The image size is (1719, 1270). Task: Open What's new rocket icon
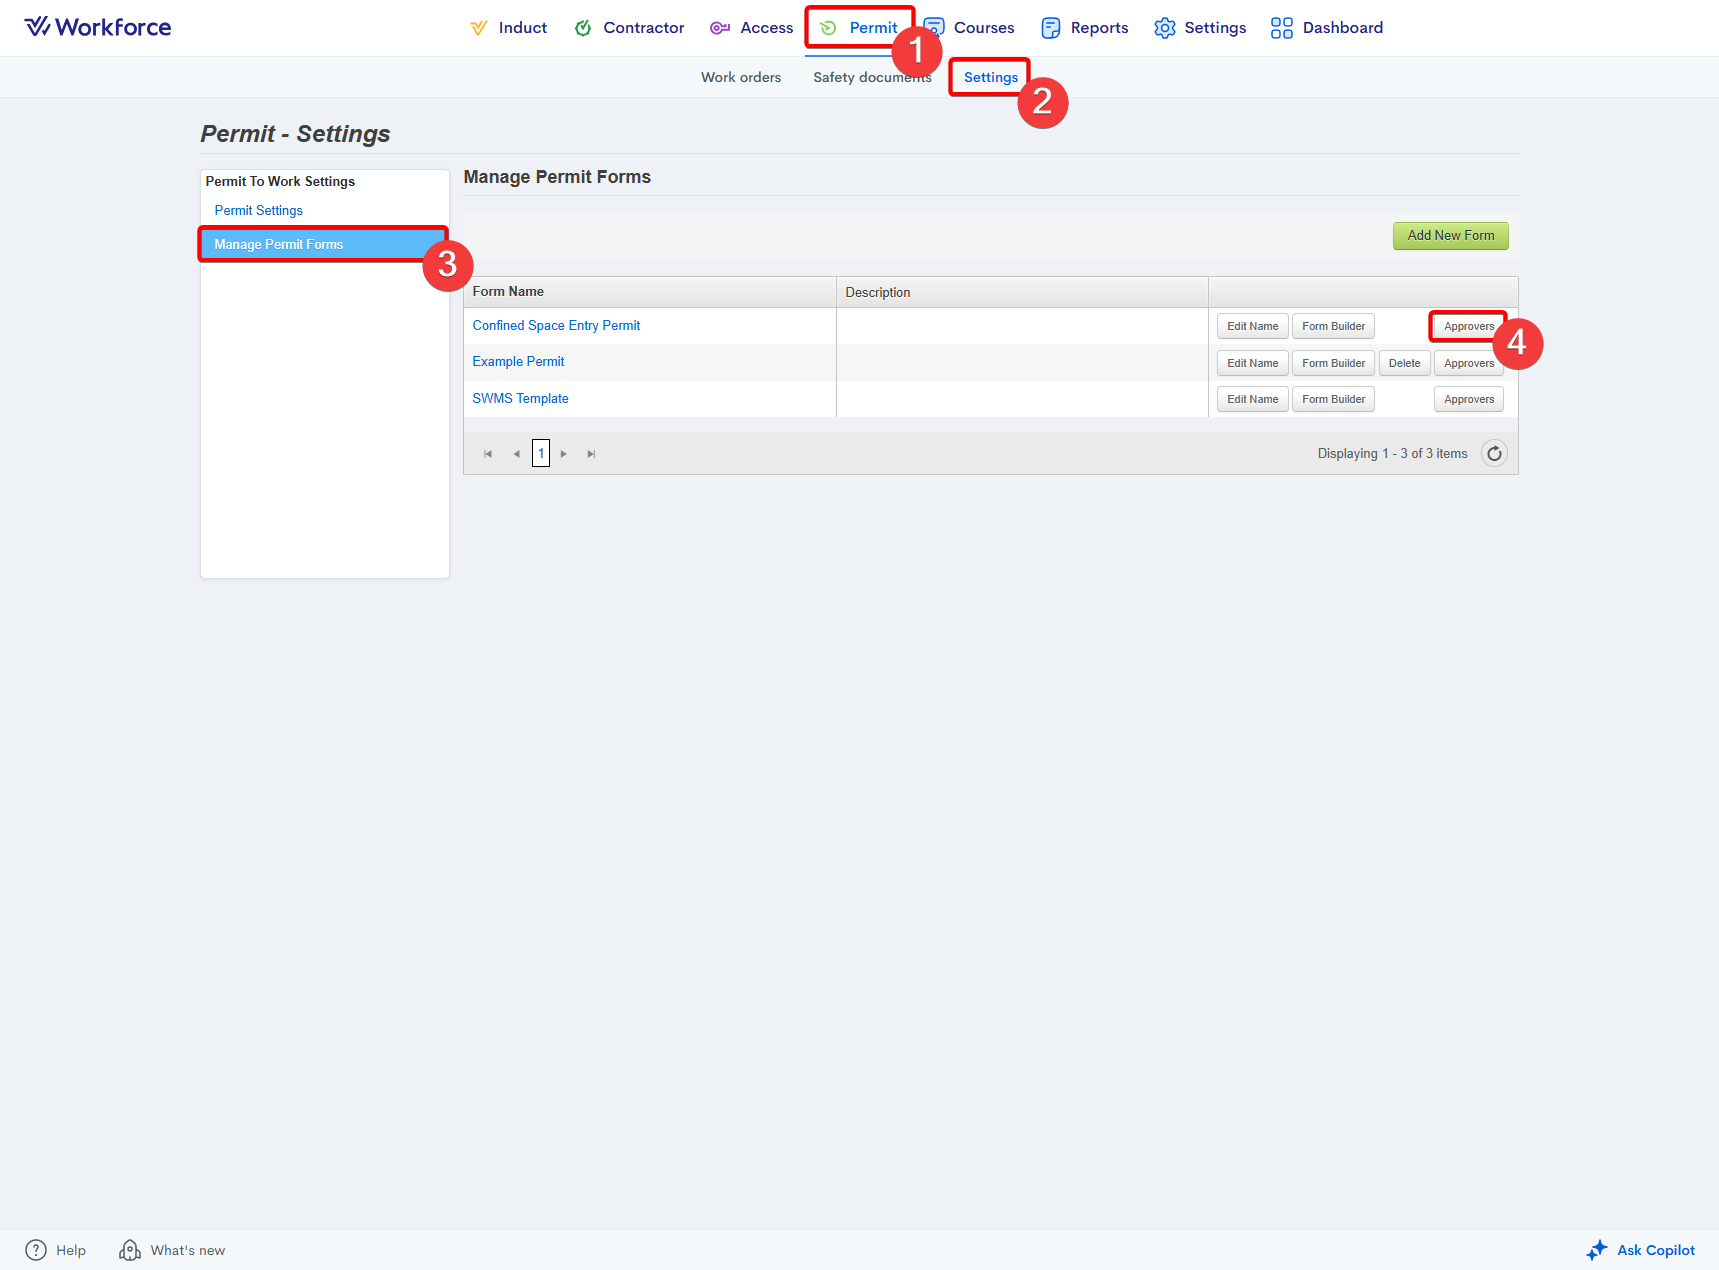[130, 1250]
